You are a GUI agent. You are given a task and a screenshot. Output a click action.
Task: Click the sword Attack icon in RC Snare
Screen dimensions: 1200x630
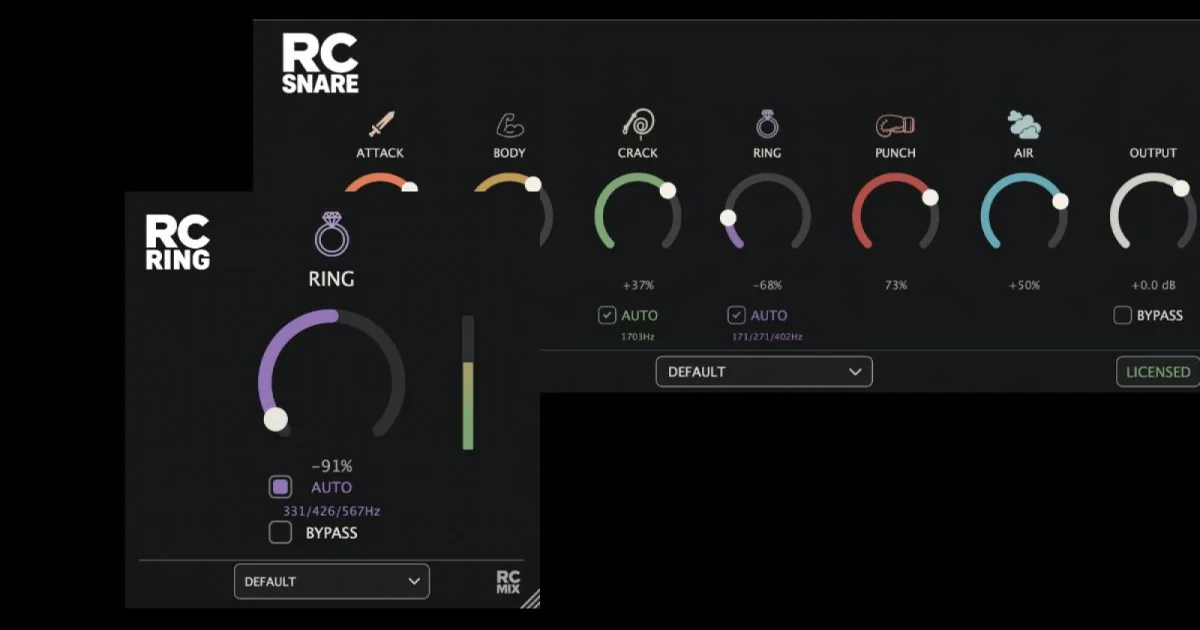pyautogui.click(x=381, y=125)
